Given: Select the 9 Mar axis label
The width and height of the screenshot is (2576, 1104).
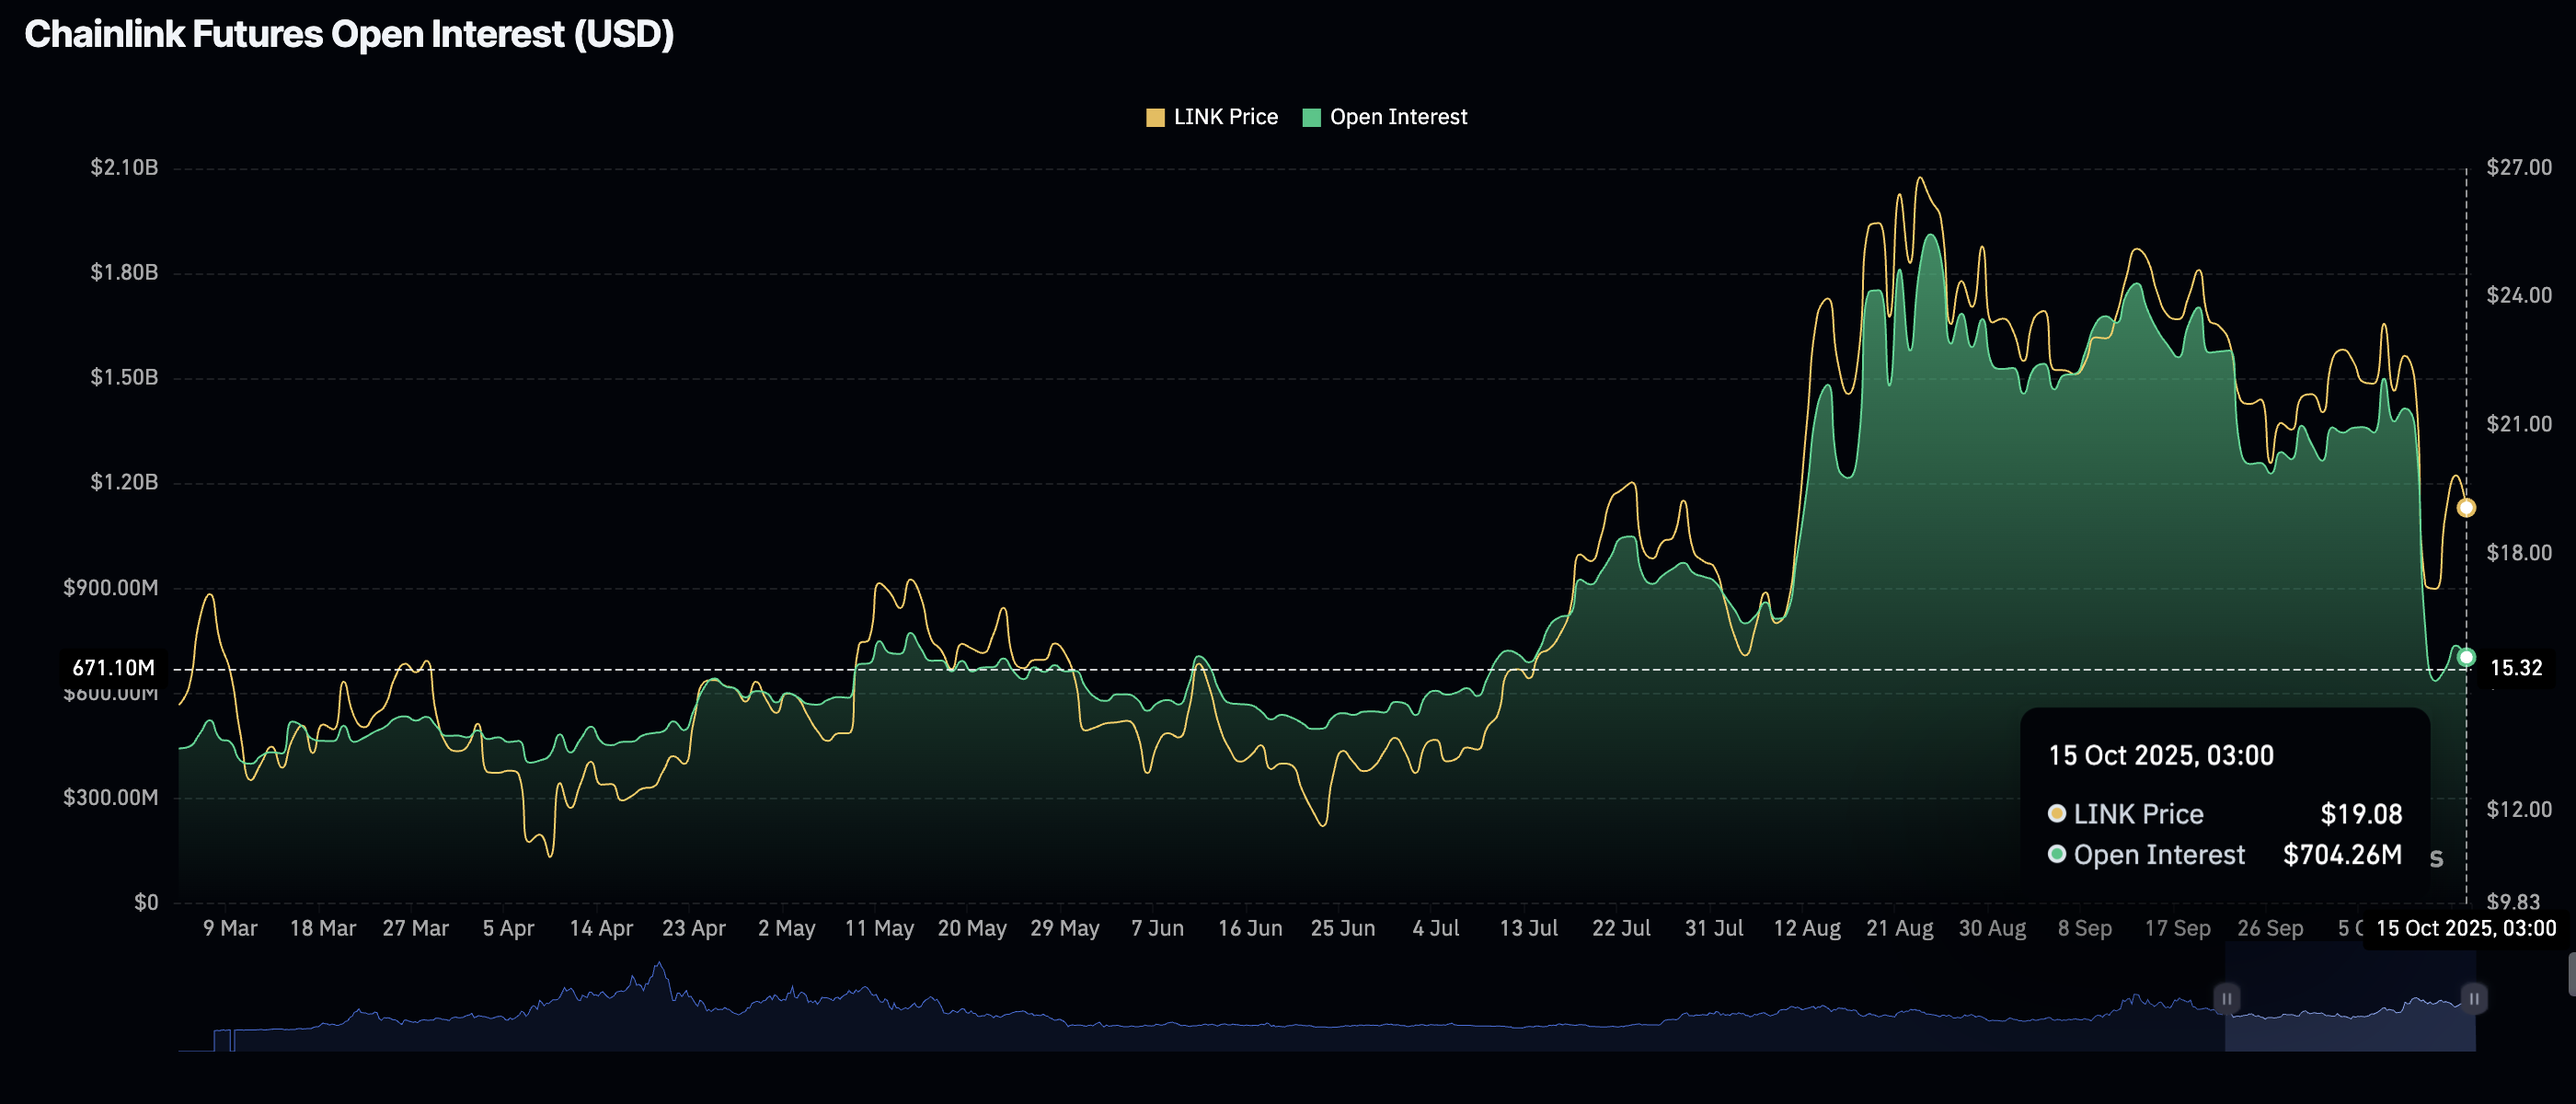Looking at the screenshot, I should (232, 927).
